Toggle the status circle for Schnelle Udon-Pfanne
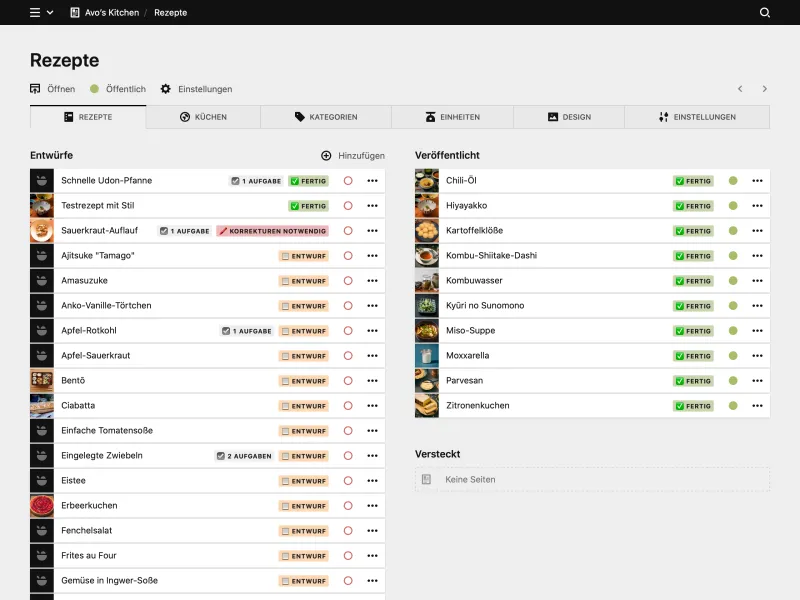800x600 pixels. point(347,181)
